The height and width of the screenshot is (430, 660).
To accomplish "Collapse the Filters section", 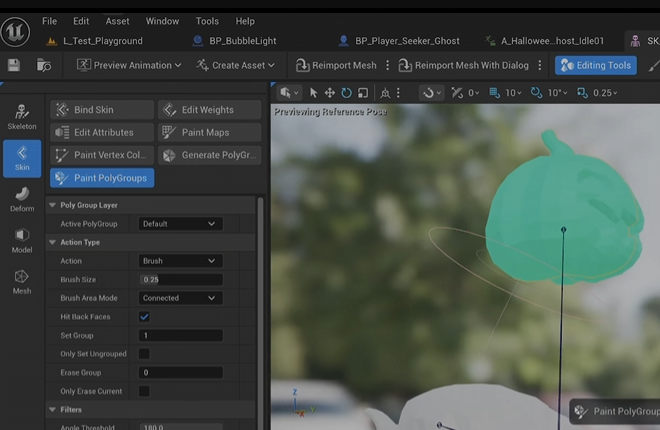I will click(x=53, y=409).
